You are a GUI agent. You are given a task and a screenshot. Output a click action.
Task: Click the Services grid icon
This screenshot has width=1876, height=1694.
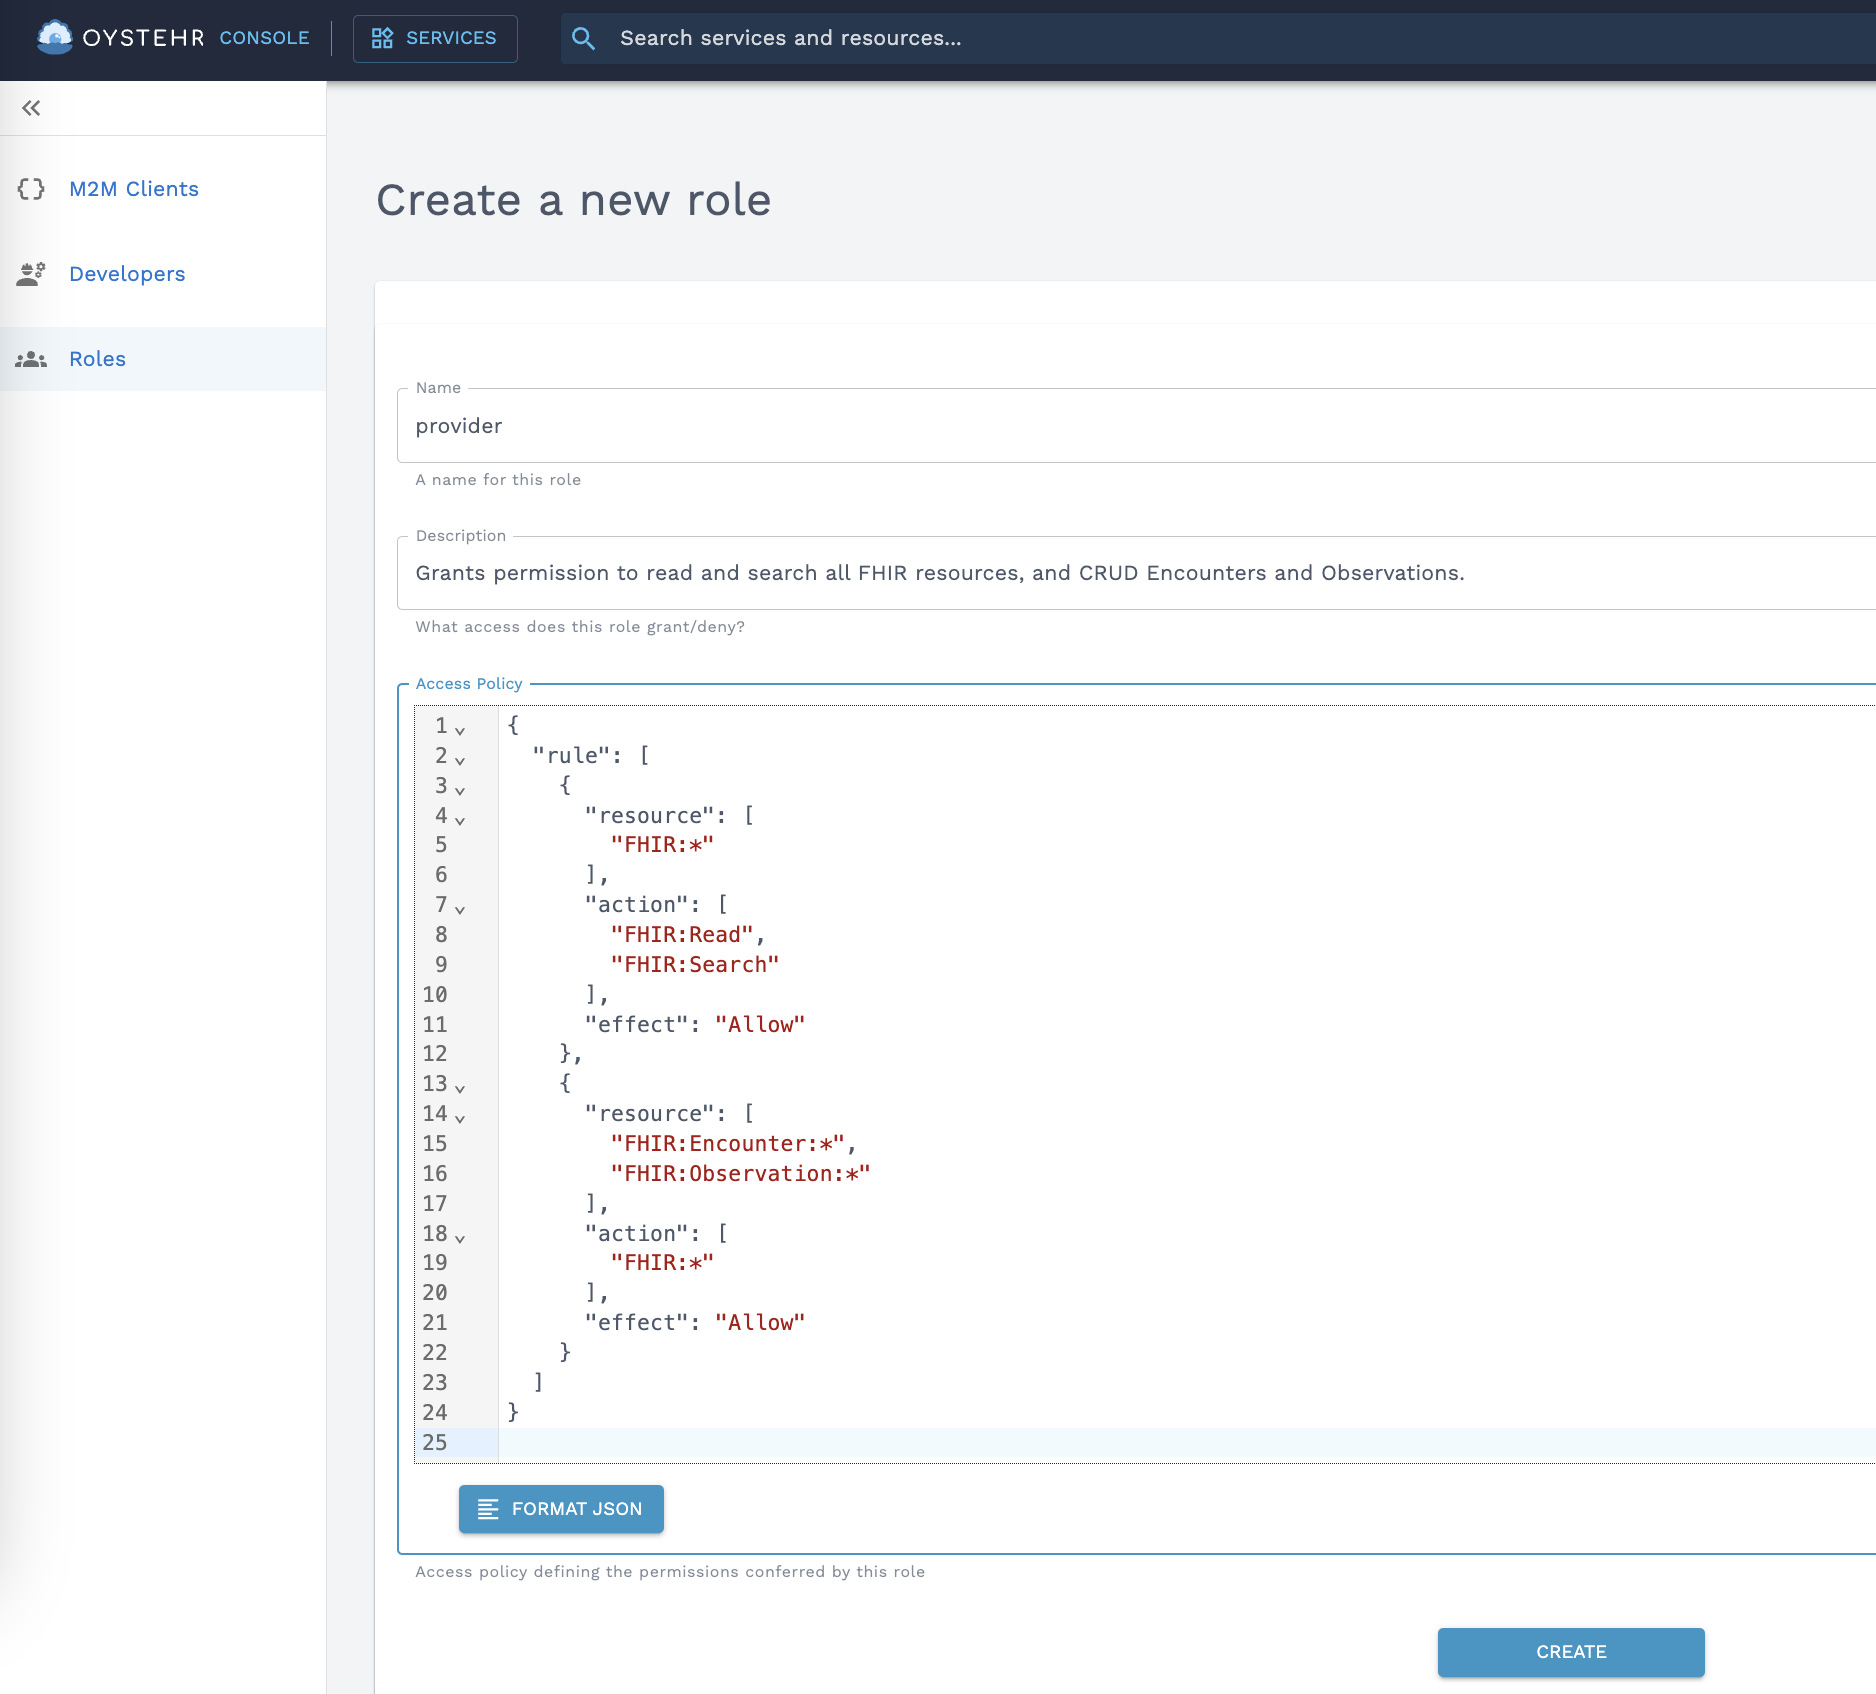(x=382, y=38)
